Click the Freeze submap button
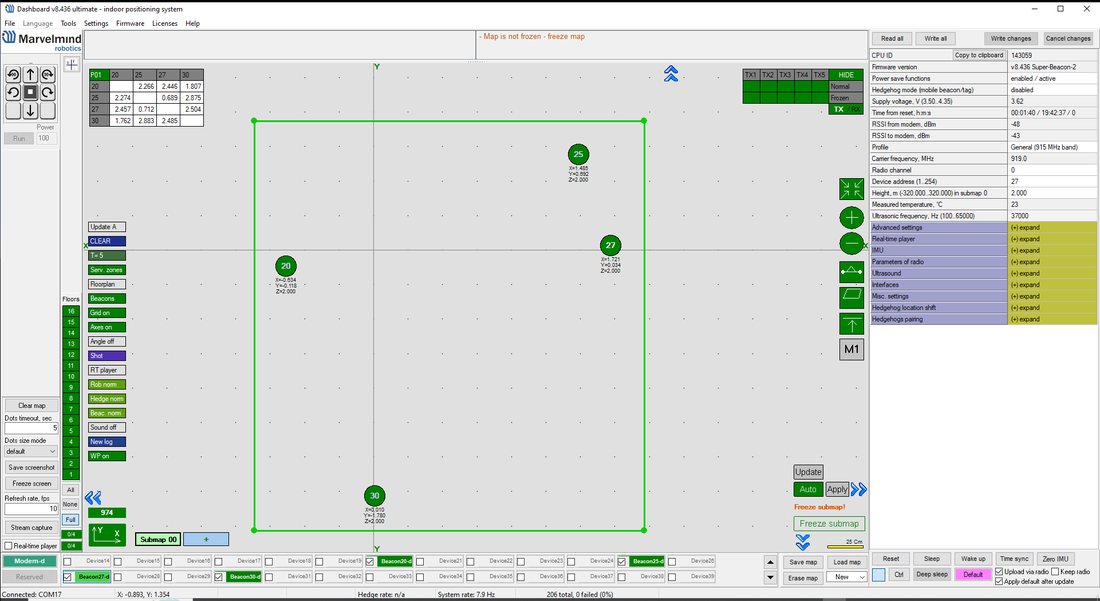Image resolution: width=1100 pixels, height=601 pixels. point(829,523)
